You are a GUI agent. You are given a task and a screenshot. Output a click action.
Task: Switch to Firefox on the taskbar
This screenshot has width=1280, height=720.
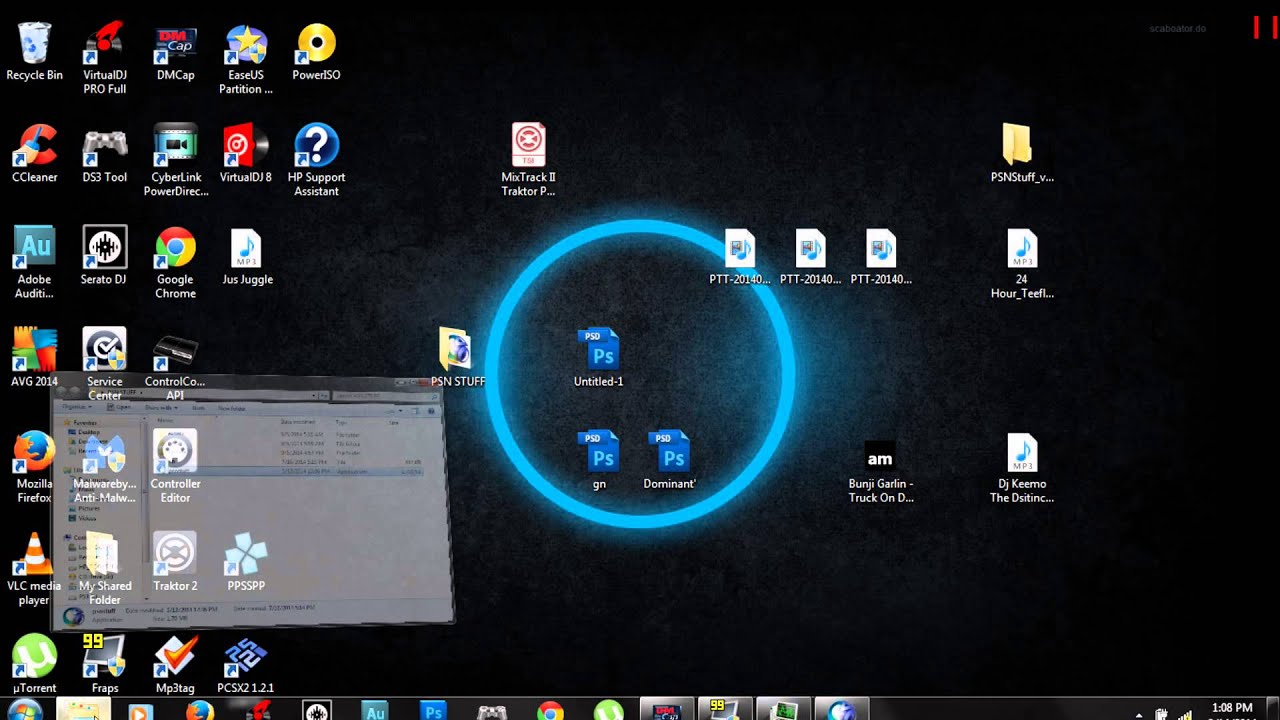[x=200, y=711]
